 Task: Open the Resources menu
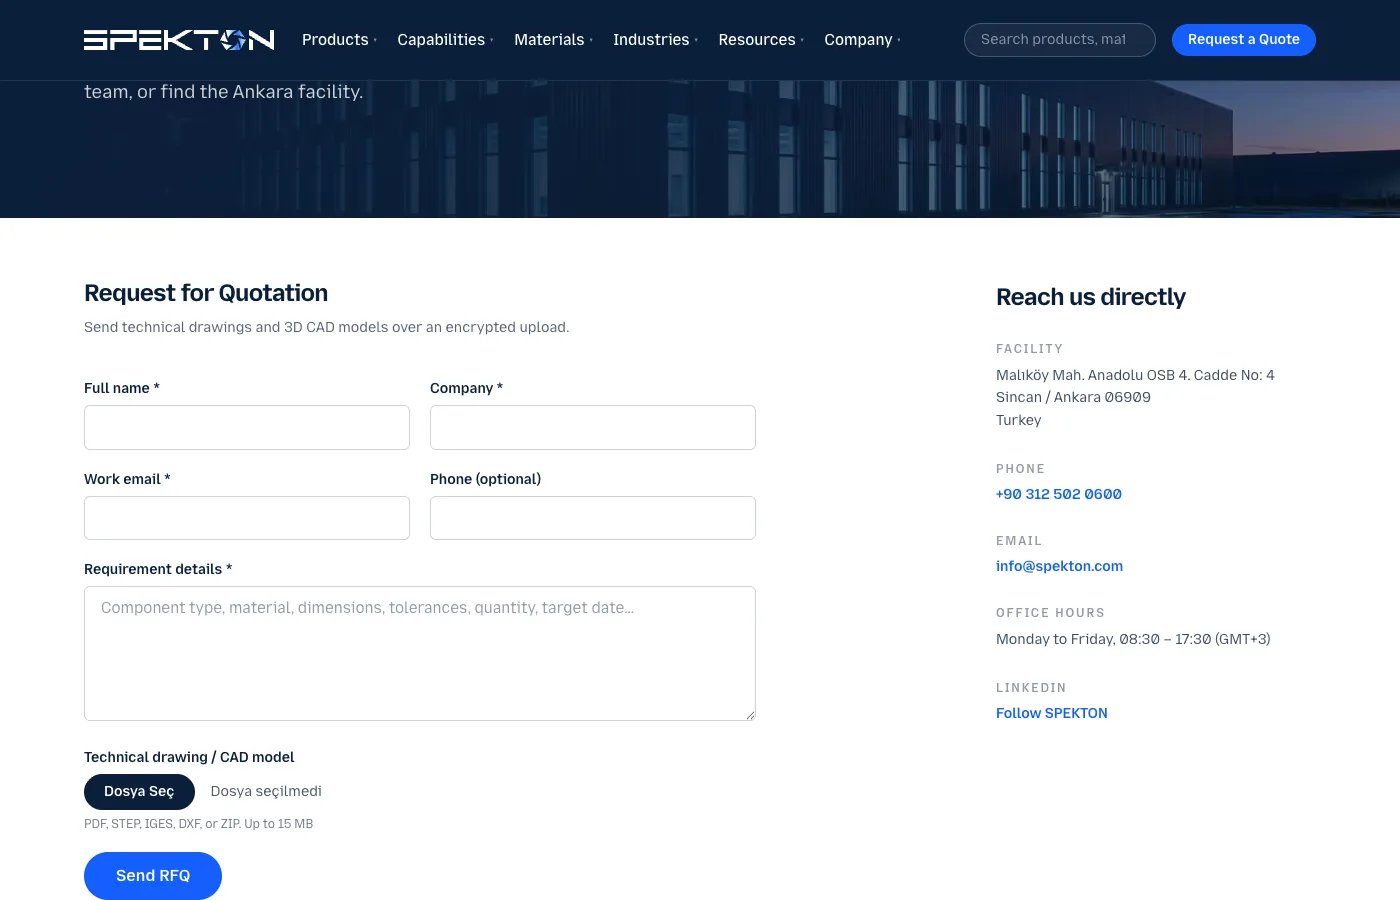(x=761, y=40)
